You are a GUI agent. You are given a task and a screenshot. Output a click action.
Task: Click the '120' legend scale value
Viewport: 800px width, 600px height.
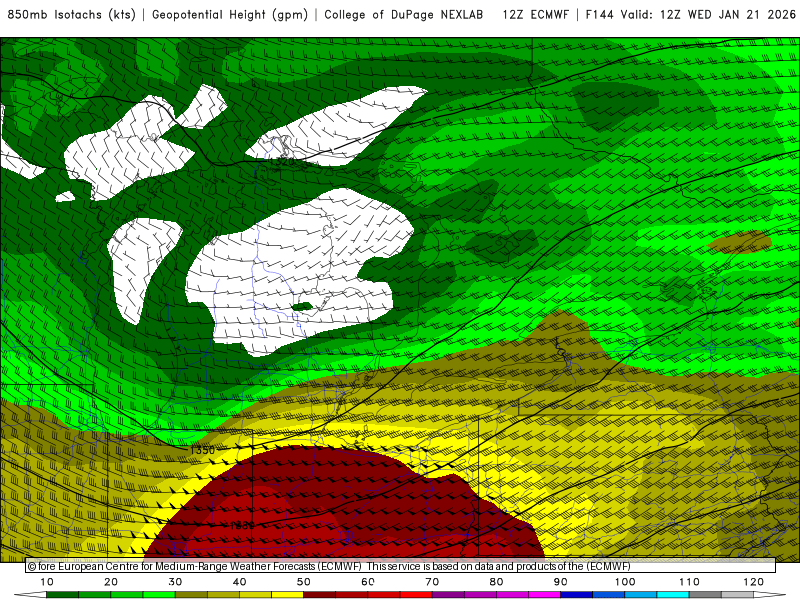click(x=754, y=582)
